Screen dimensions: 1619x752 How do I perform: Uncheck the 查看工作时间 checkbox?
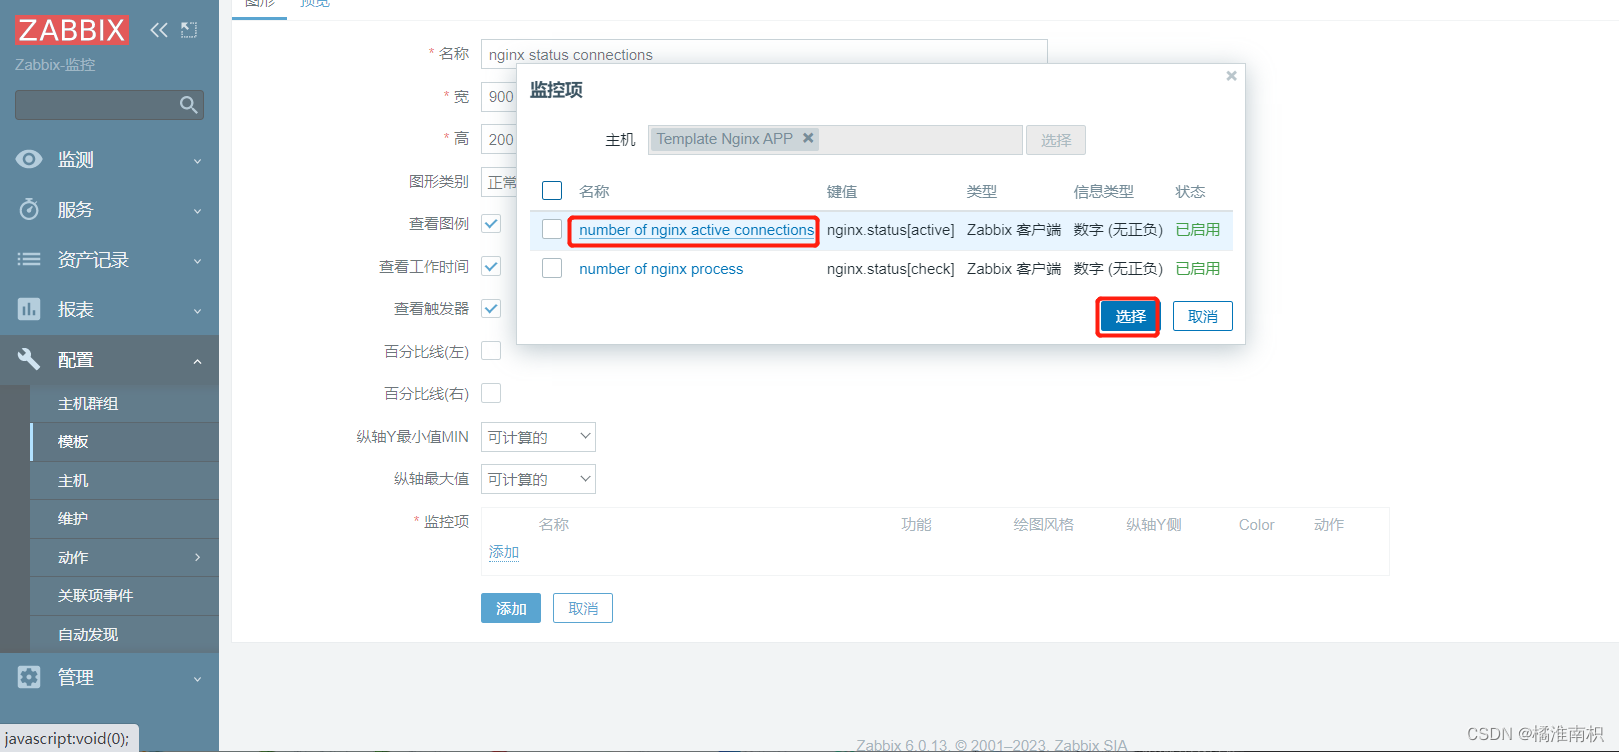[x=491, y=266]
